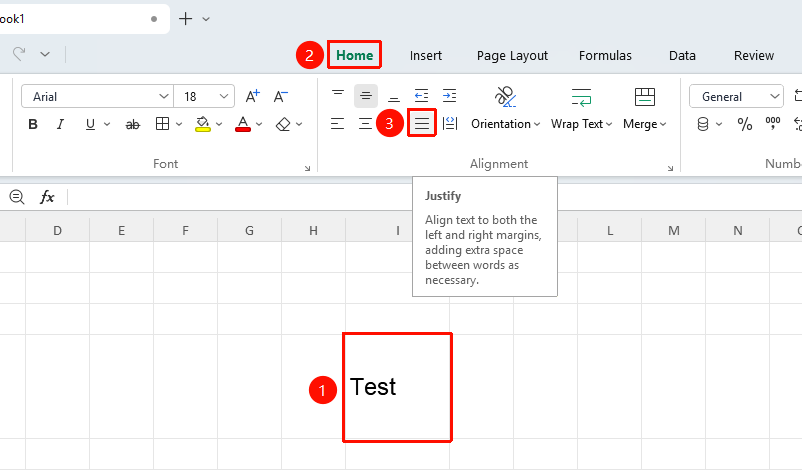Open borders dropdown arrow
The height and width of the screenshot is (470, 802).
point(179,124)
